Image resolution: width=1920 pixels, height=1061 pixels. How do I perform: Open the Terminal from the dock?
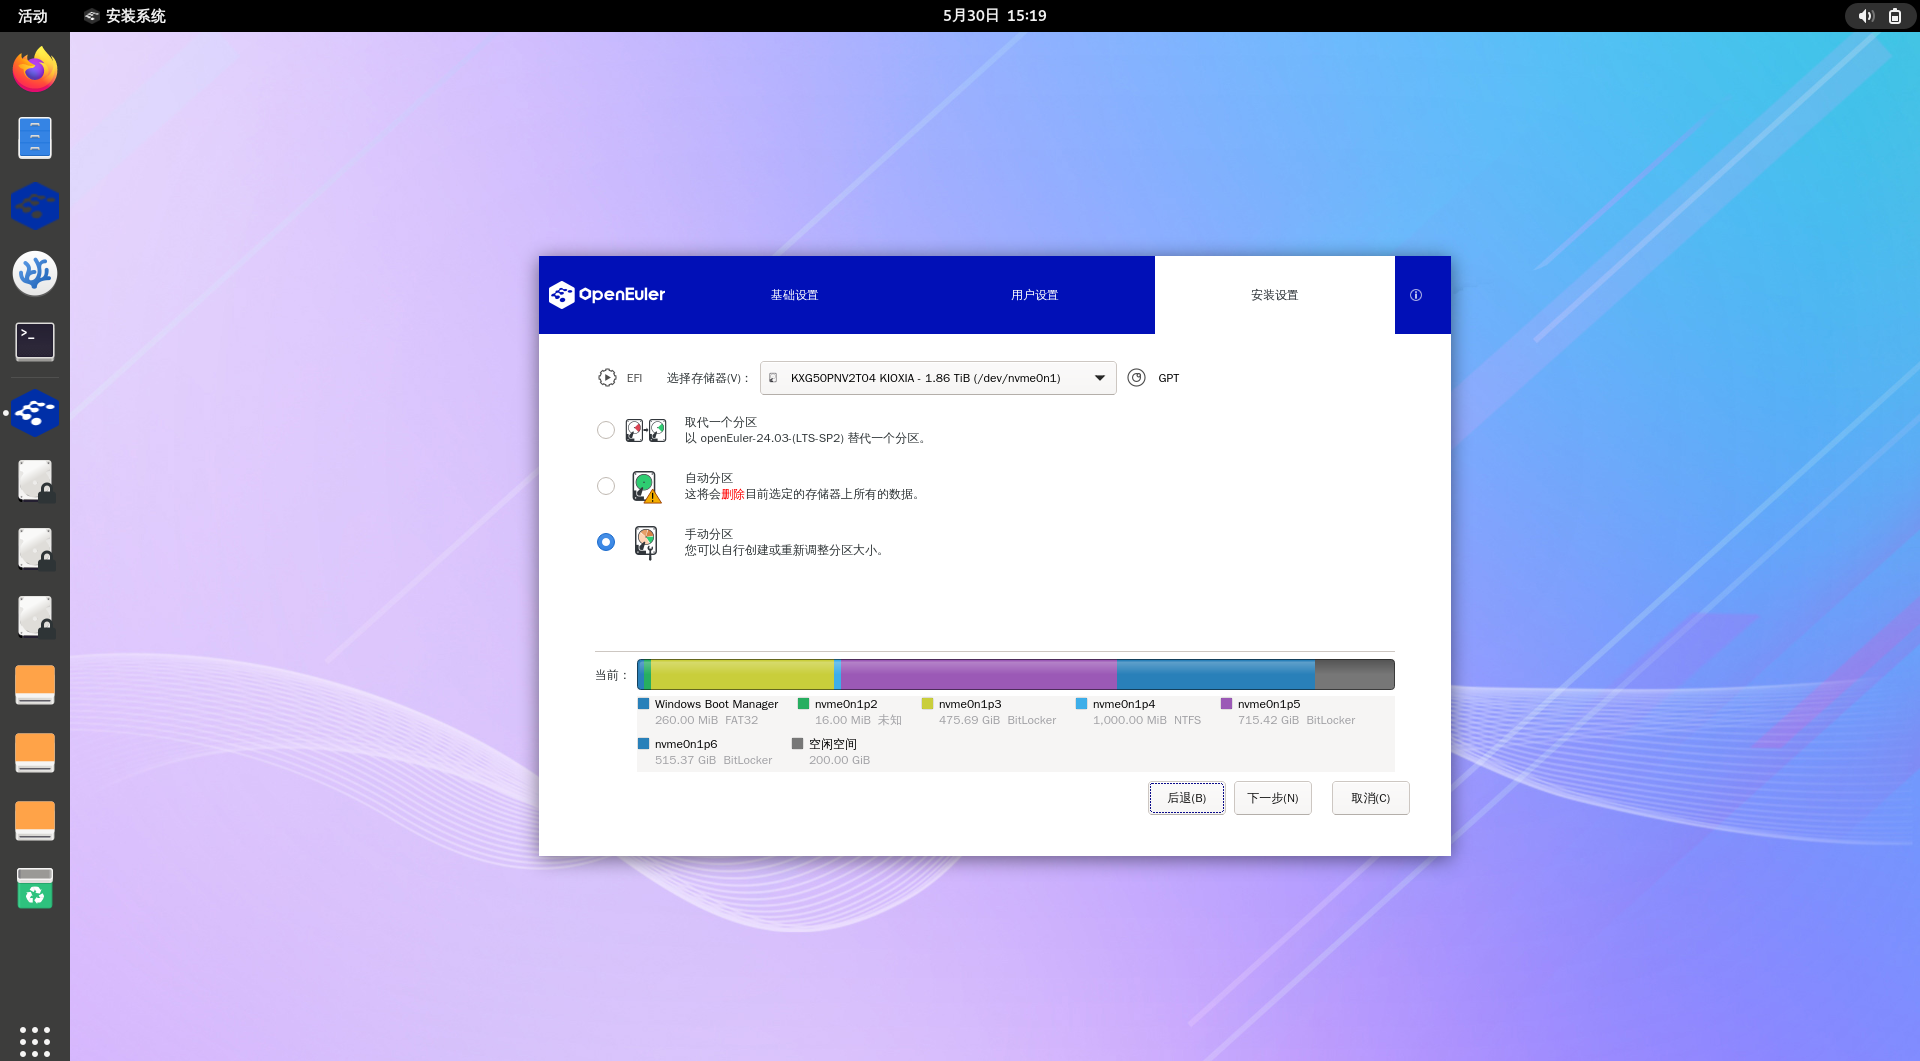click(x=35, y=342)
